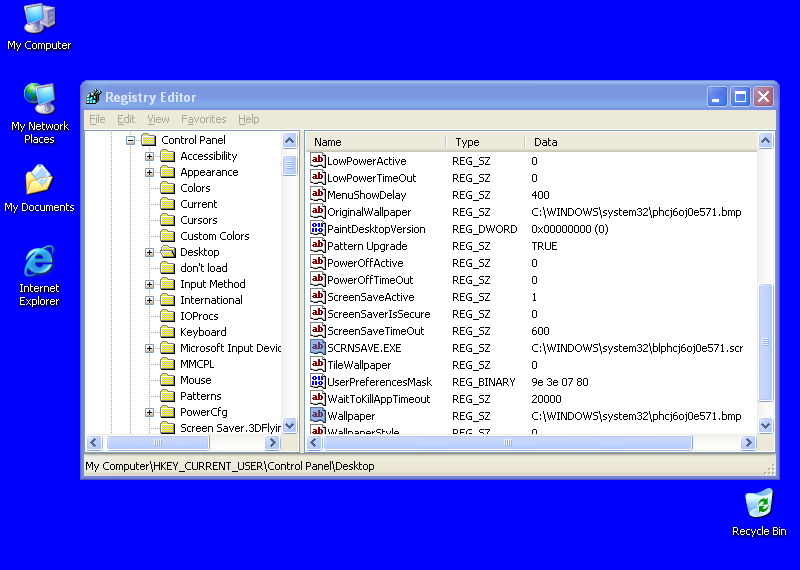Expand the Desktop key
This screenshot has width=800, height=570.
tap(149, 252)
